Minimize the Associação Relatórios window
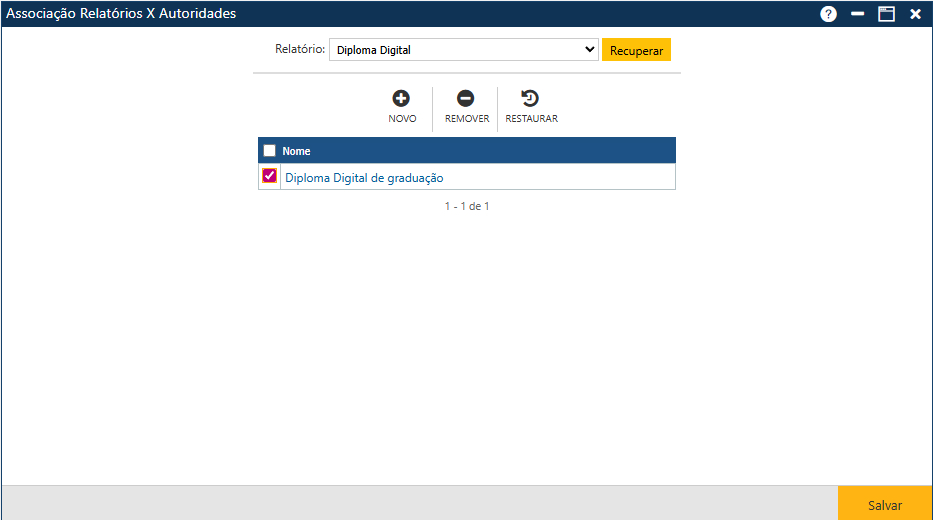The image size is (933, 520). [x=857, y=14]
